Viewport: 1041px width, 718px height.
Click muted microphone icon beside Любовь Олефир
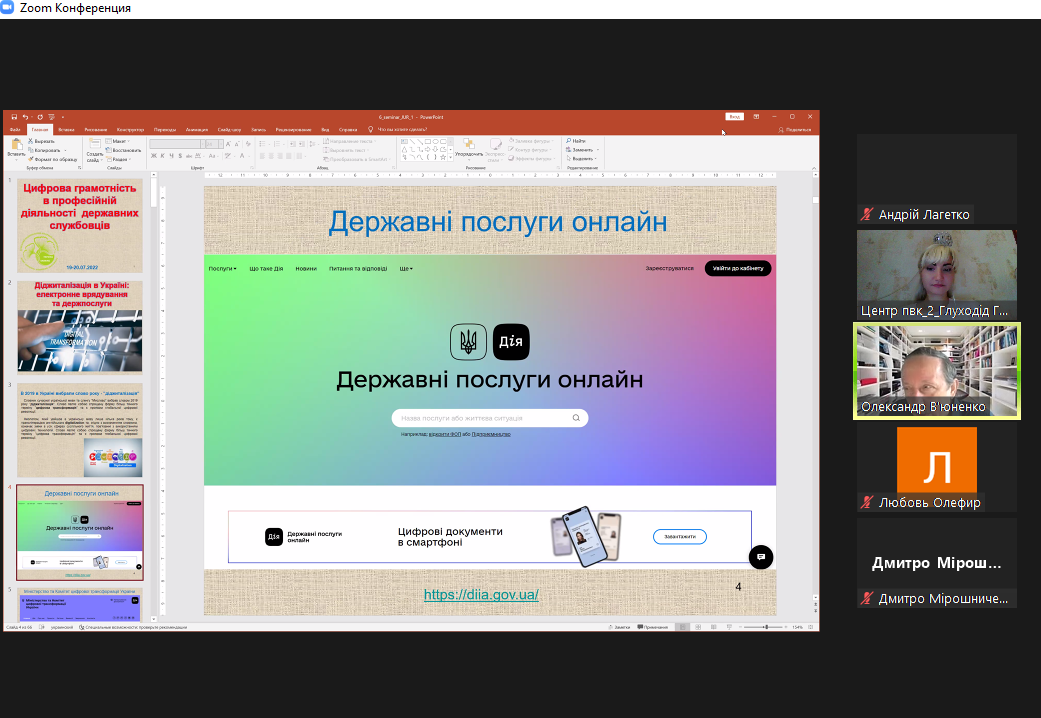click(866, 502)
